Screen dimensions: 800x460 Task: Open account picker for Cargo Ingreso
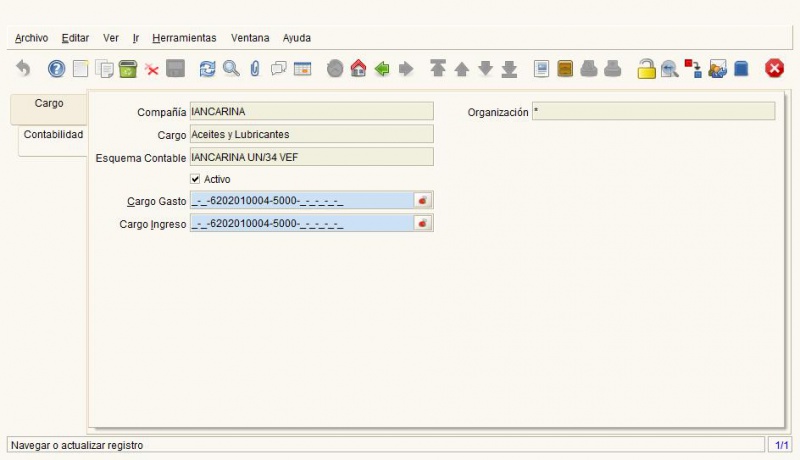pyautogui.click(x=423, y=223)
